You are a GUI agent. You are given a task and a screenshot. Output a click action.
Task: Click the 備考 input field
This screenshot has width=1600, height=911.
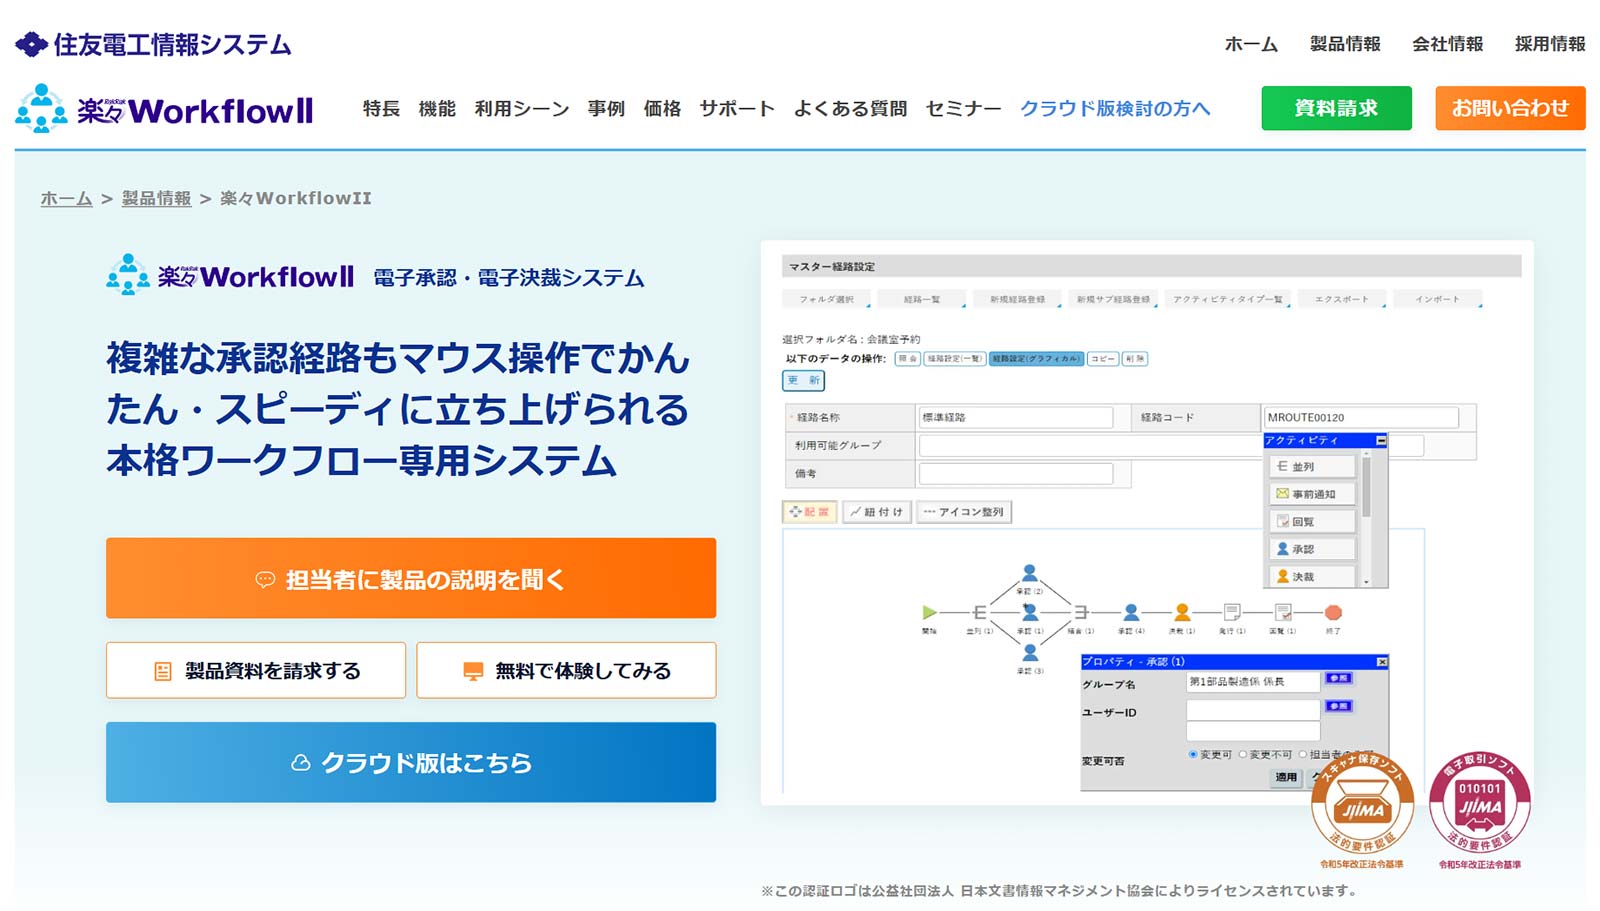point(1015,473)
